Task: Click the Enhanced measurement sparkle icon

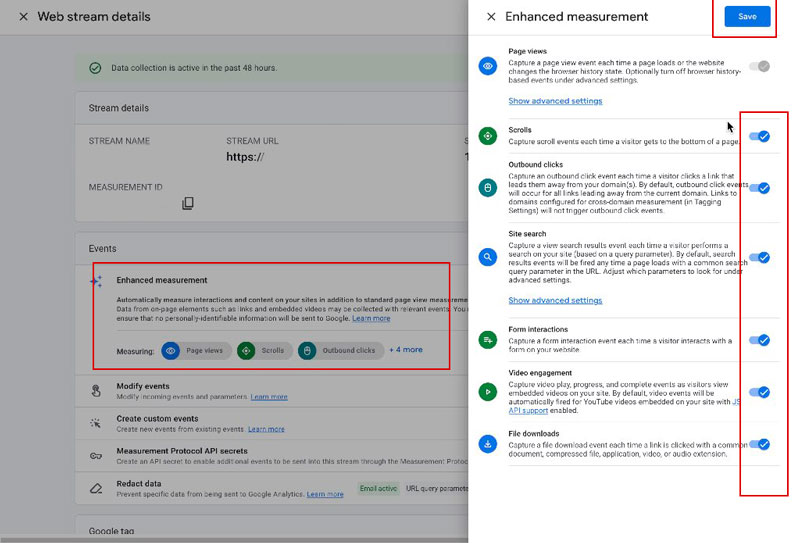Action: 96,281
